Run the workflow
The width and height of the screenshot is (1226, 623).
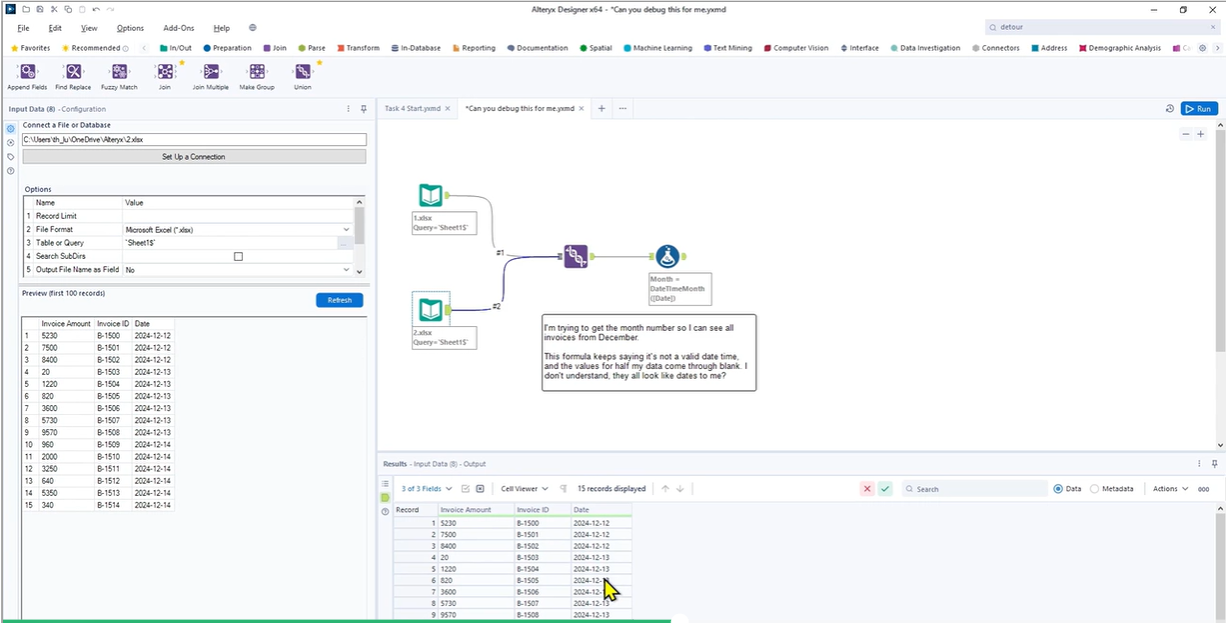pos(1199,109)
